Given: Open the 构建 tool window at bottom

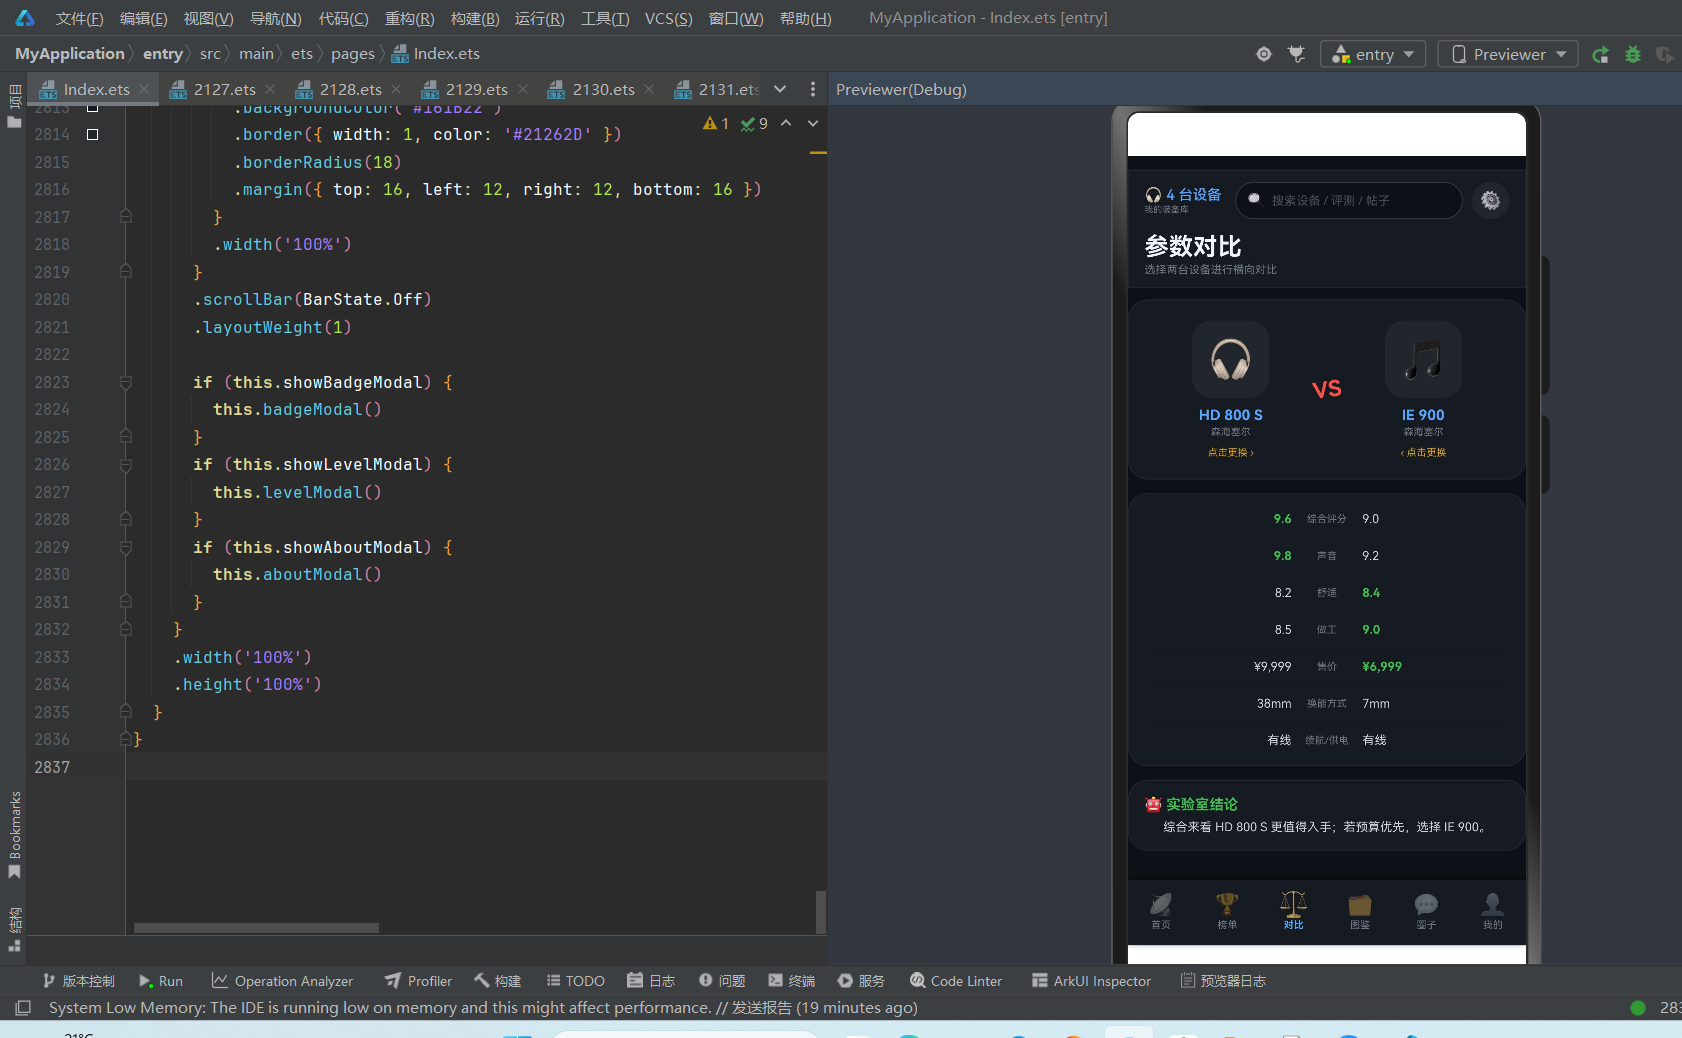Looking at the screenshot, I should click(x=498, y=981).
